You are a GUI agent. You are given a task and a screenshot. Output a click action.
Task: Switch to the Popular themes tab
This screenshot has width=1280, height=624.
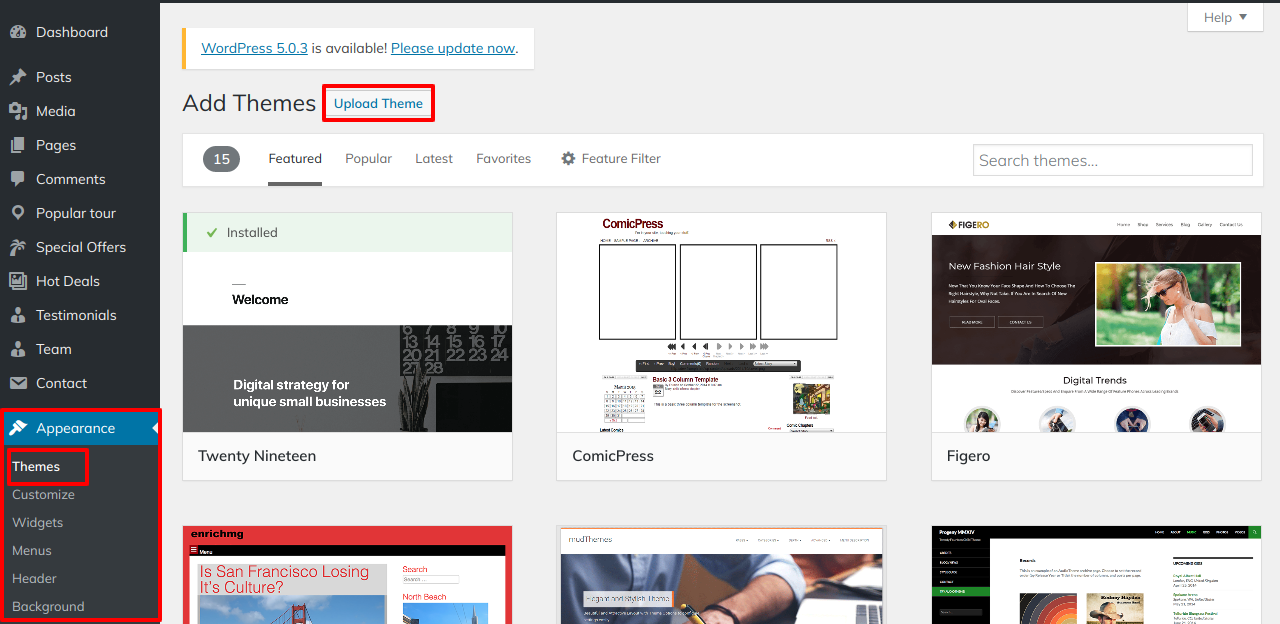(x=368, y=159)
